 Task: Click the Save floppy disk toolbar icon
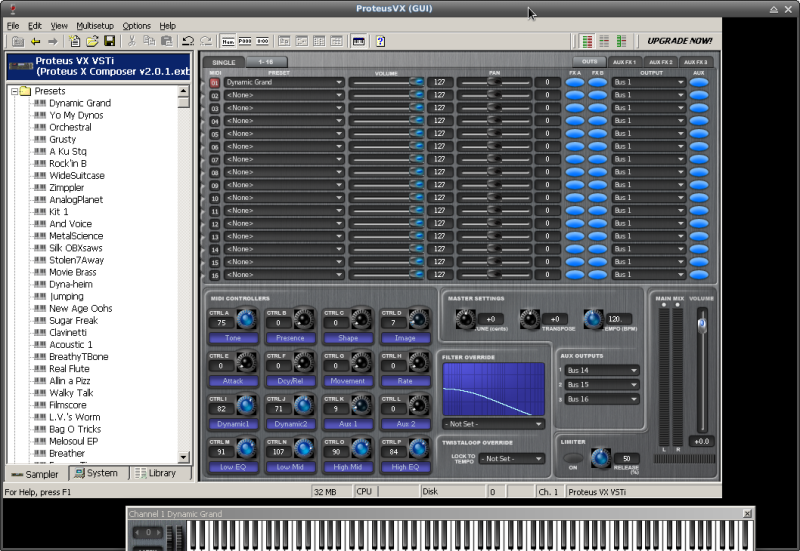click(x=109, y=41)
